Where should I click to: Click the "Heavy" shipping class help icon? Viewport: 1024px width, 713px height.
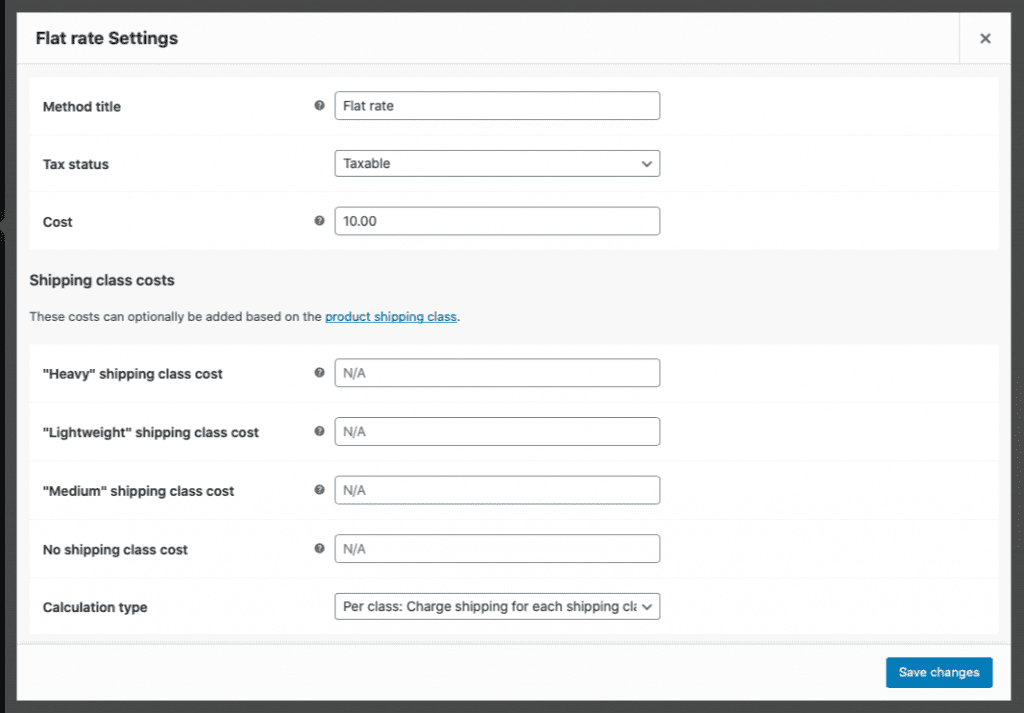pyautogui.click(x=319, y=373)
